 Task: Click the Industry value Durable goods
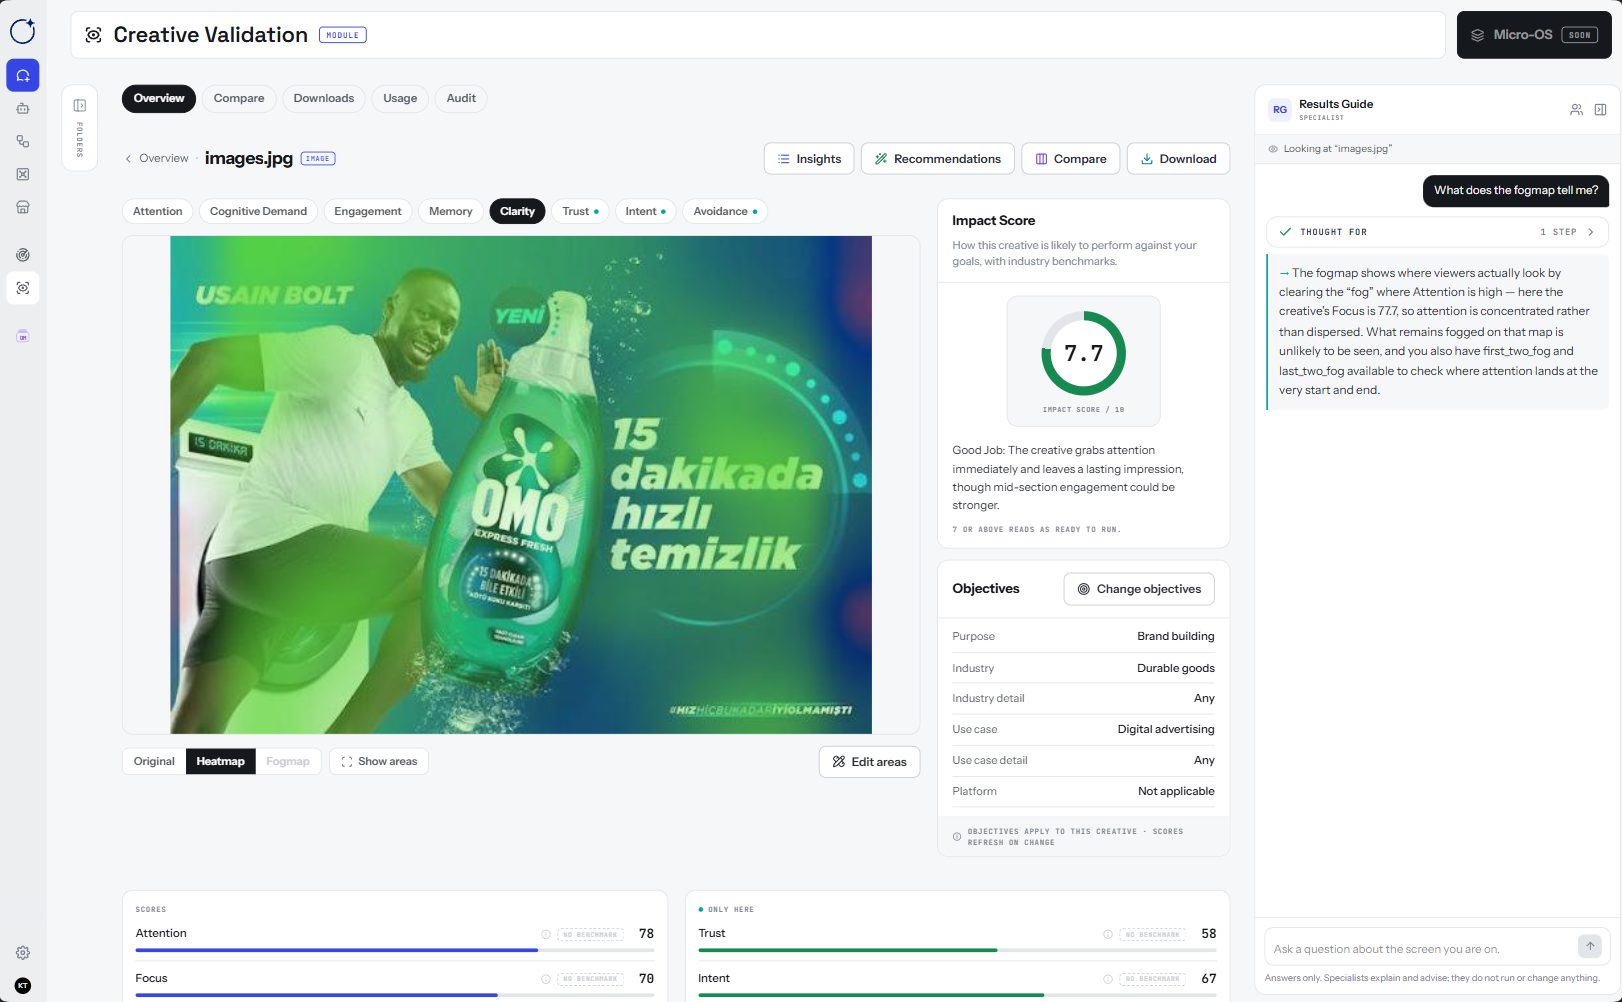pyautogui.click(x=1175, y=668)
